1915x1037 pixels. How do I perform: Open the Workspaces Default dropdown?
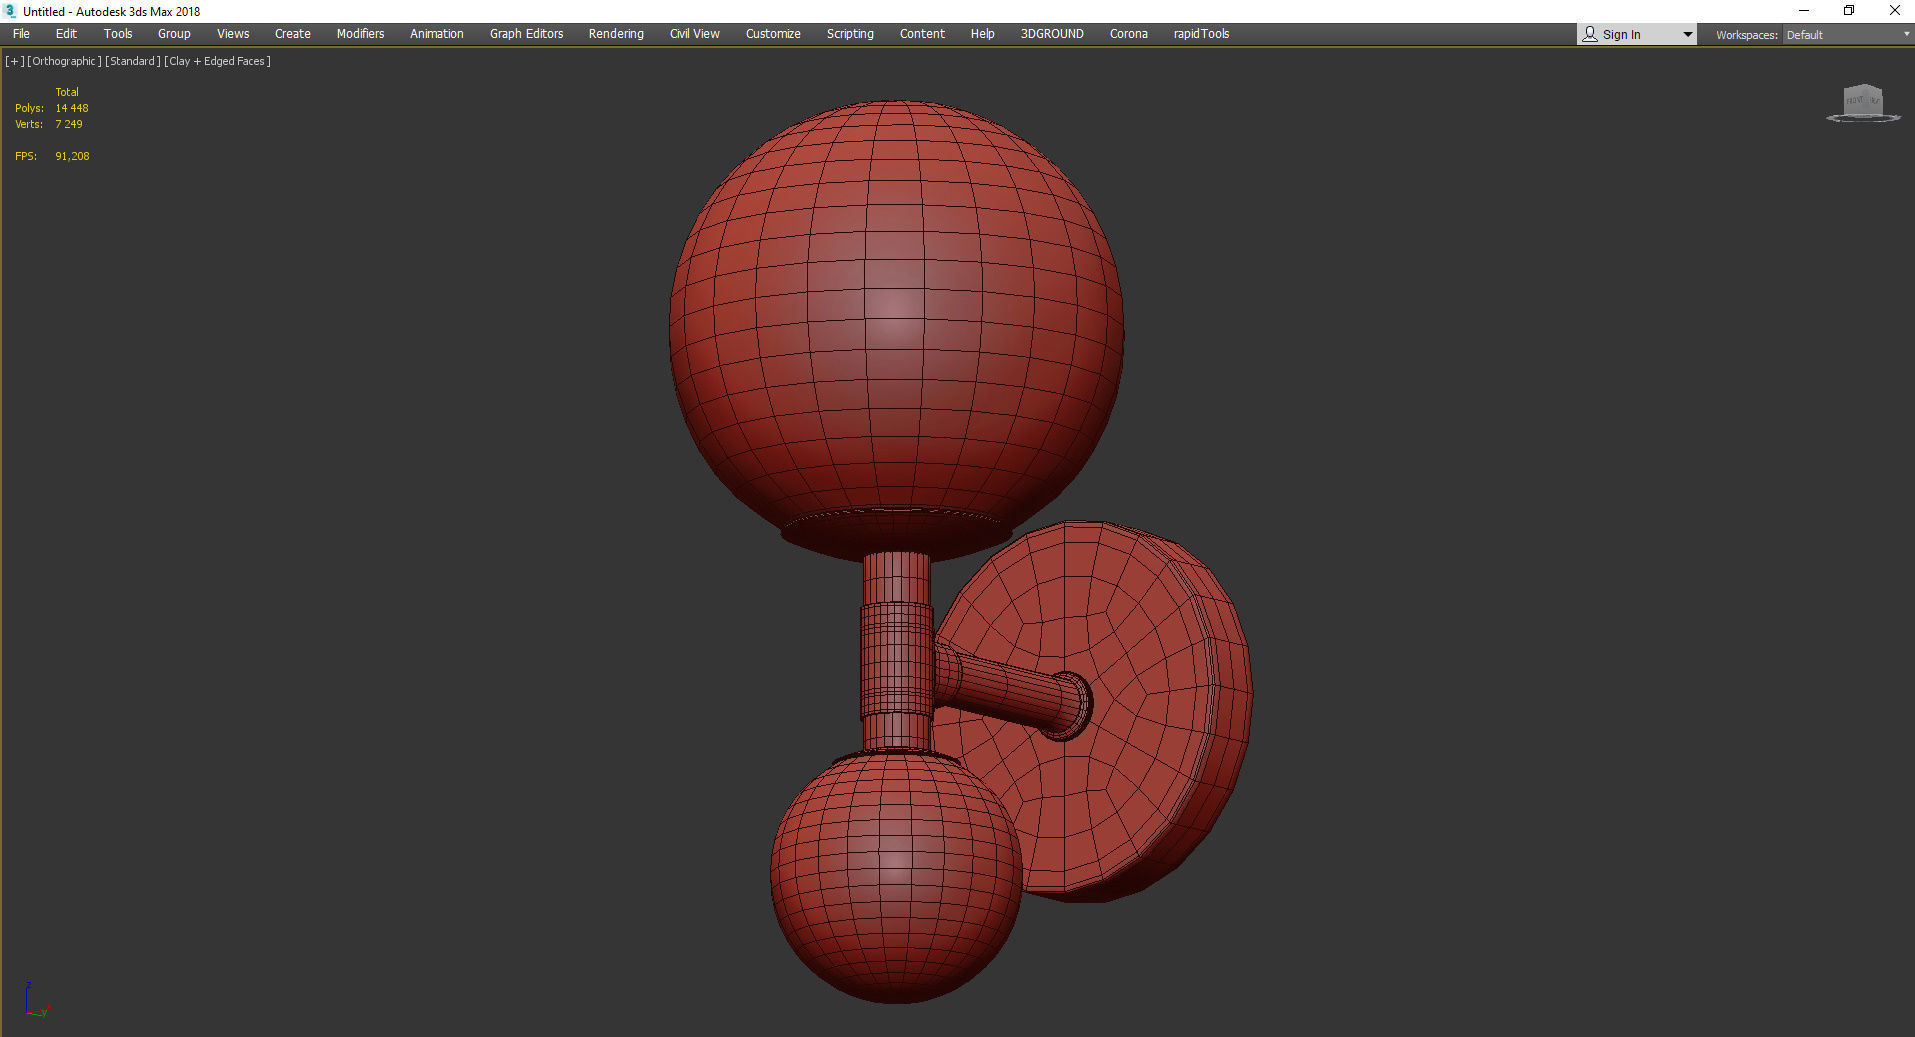point(1847,35)
